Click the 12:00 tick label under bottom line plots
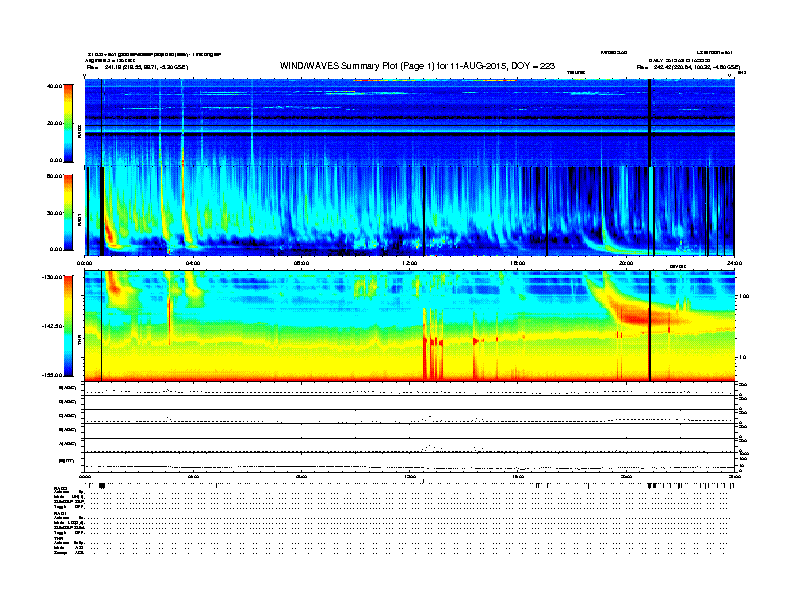 [x=410, y=476]
